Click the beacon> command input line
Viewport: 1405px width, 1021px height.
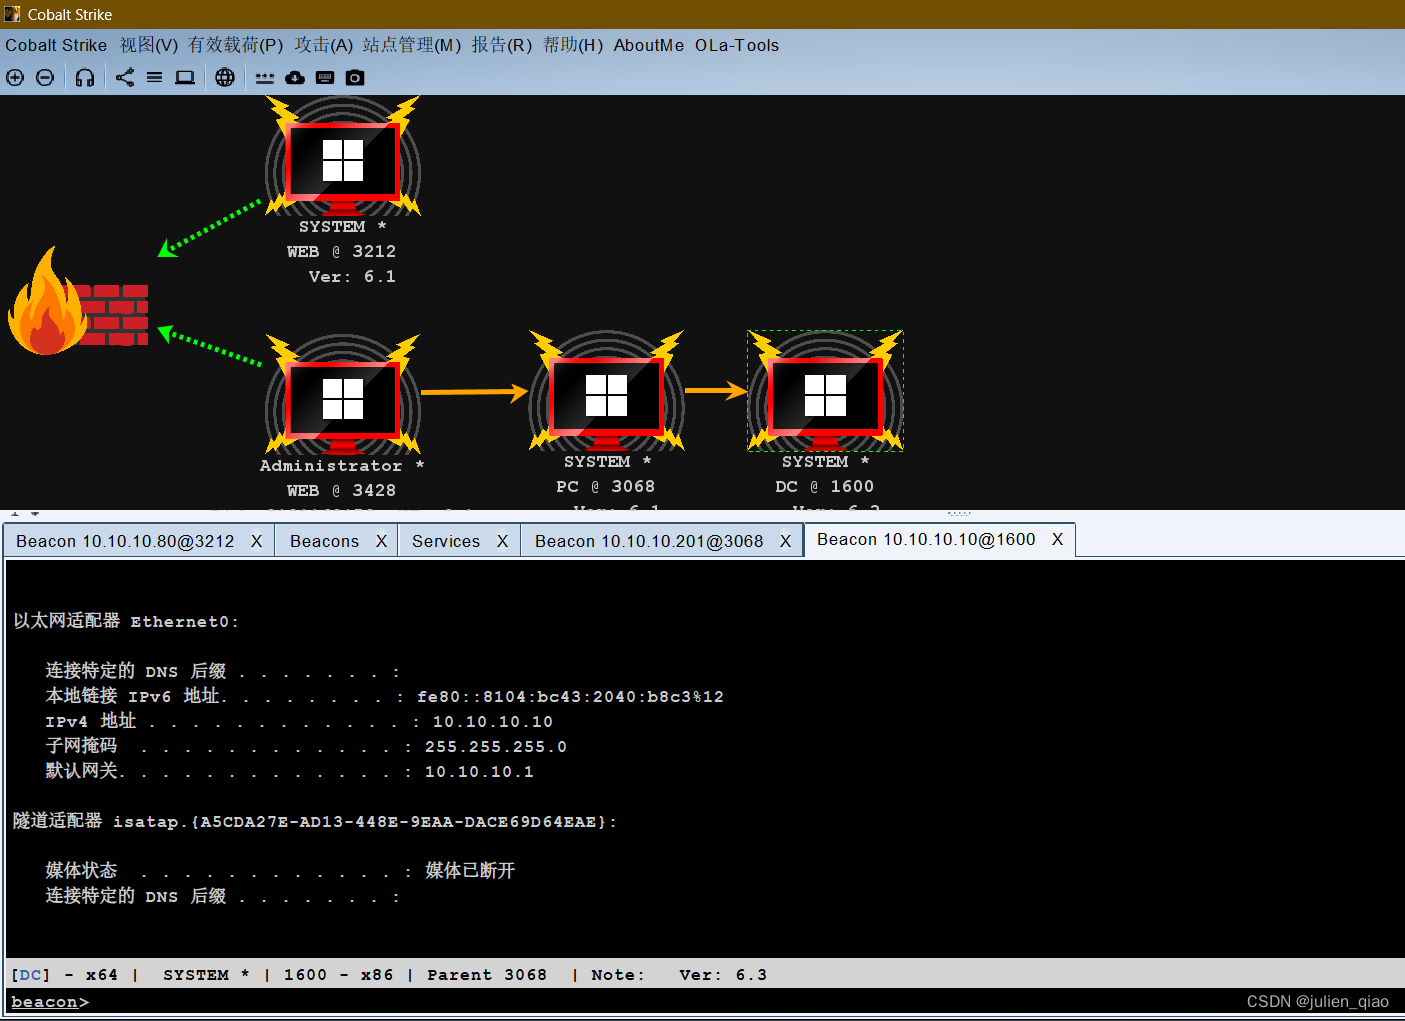click(x=704, y=1002)
